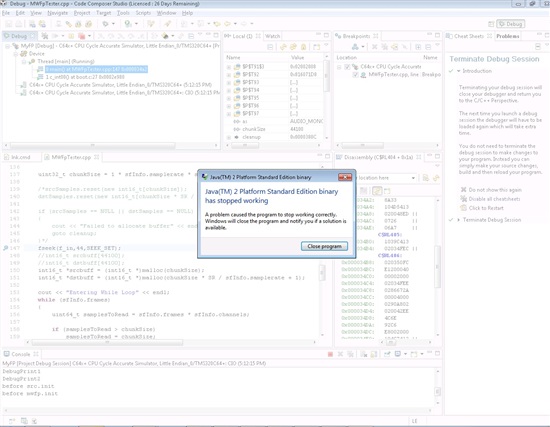Switch to the Problems tab

click(x=508, y=36)
